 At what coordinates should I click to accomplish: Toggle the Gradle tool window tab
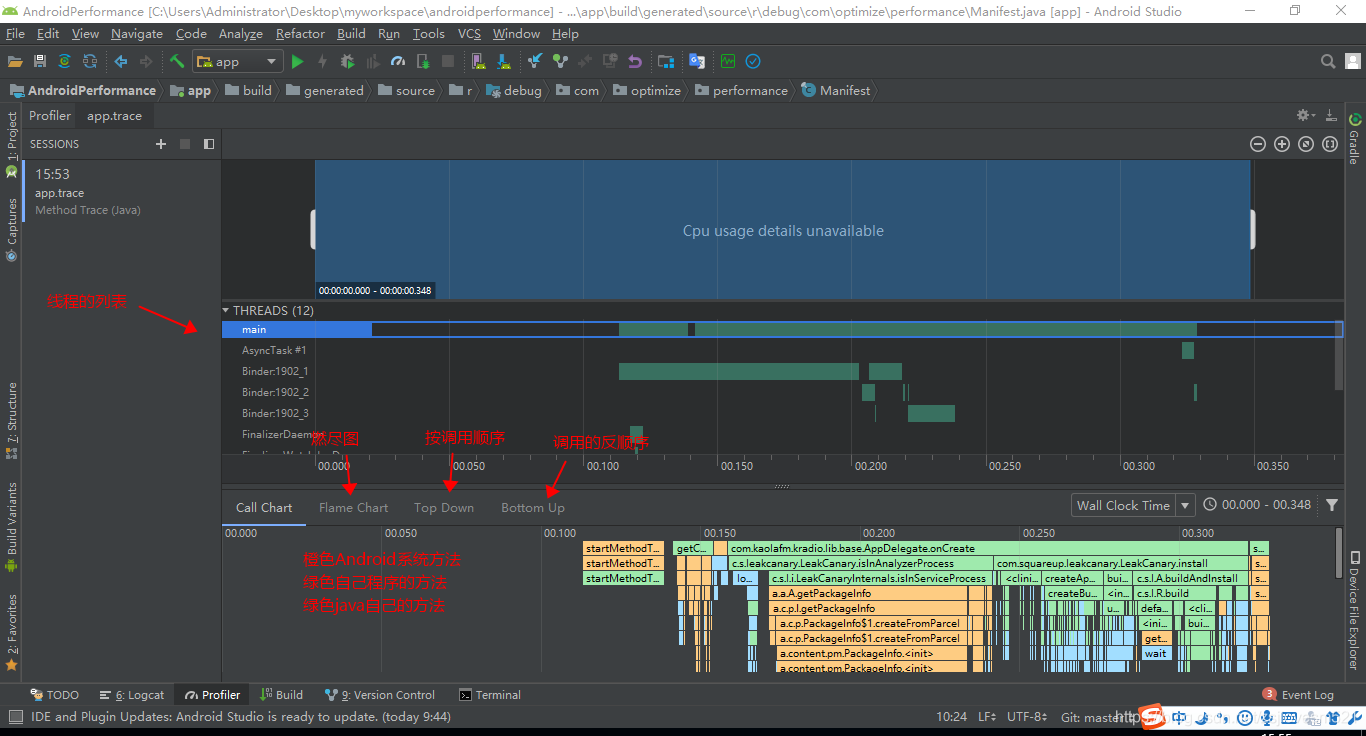[1355, 140]
